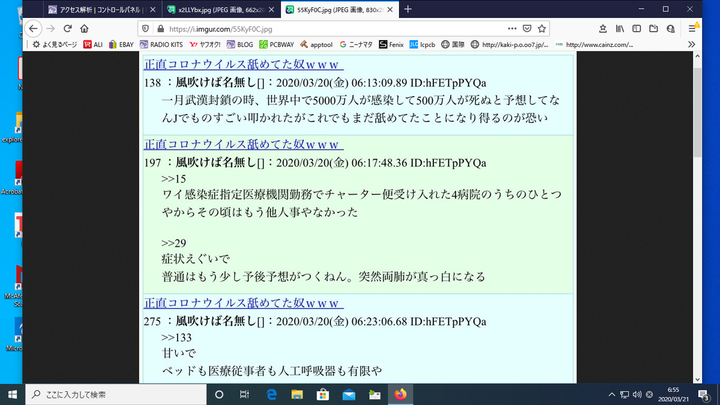Open Cortana circle icon
The height and width of the screenshot is (405, 720).
pos(219,394)
